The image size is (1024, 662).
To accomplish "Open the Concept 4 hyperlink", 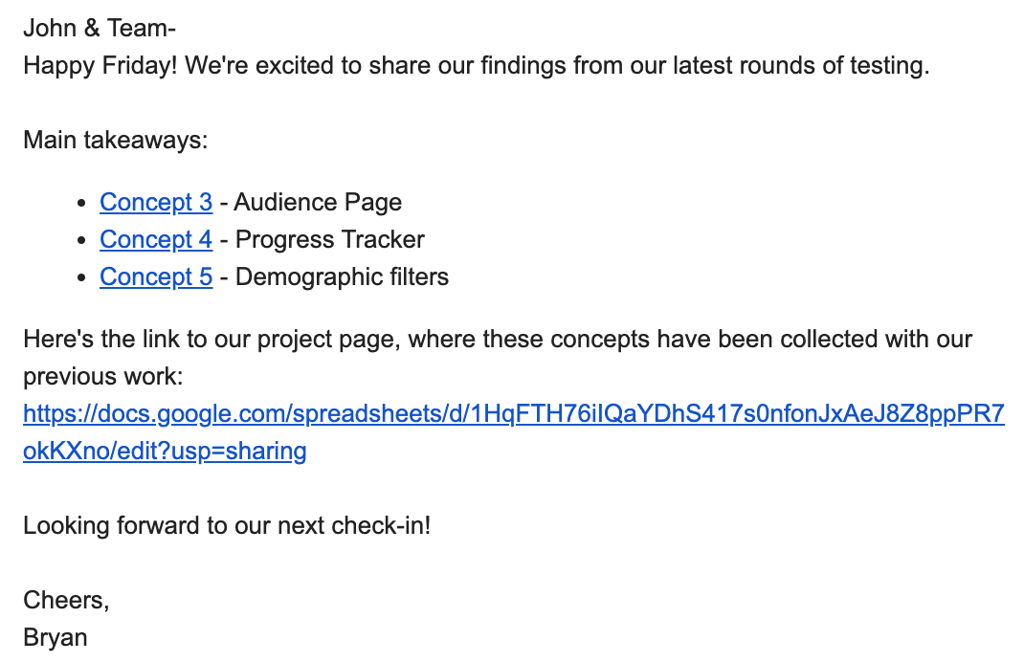I will [156, 240].
